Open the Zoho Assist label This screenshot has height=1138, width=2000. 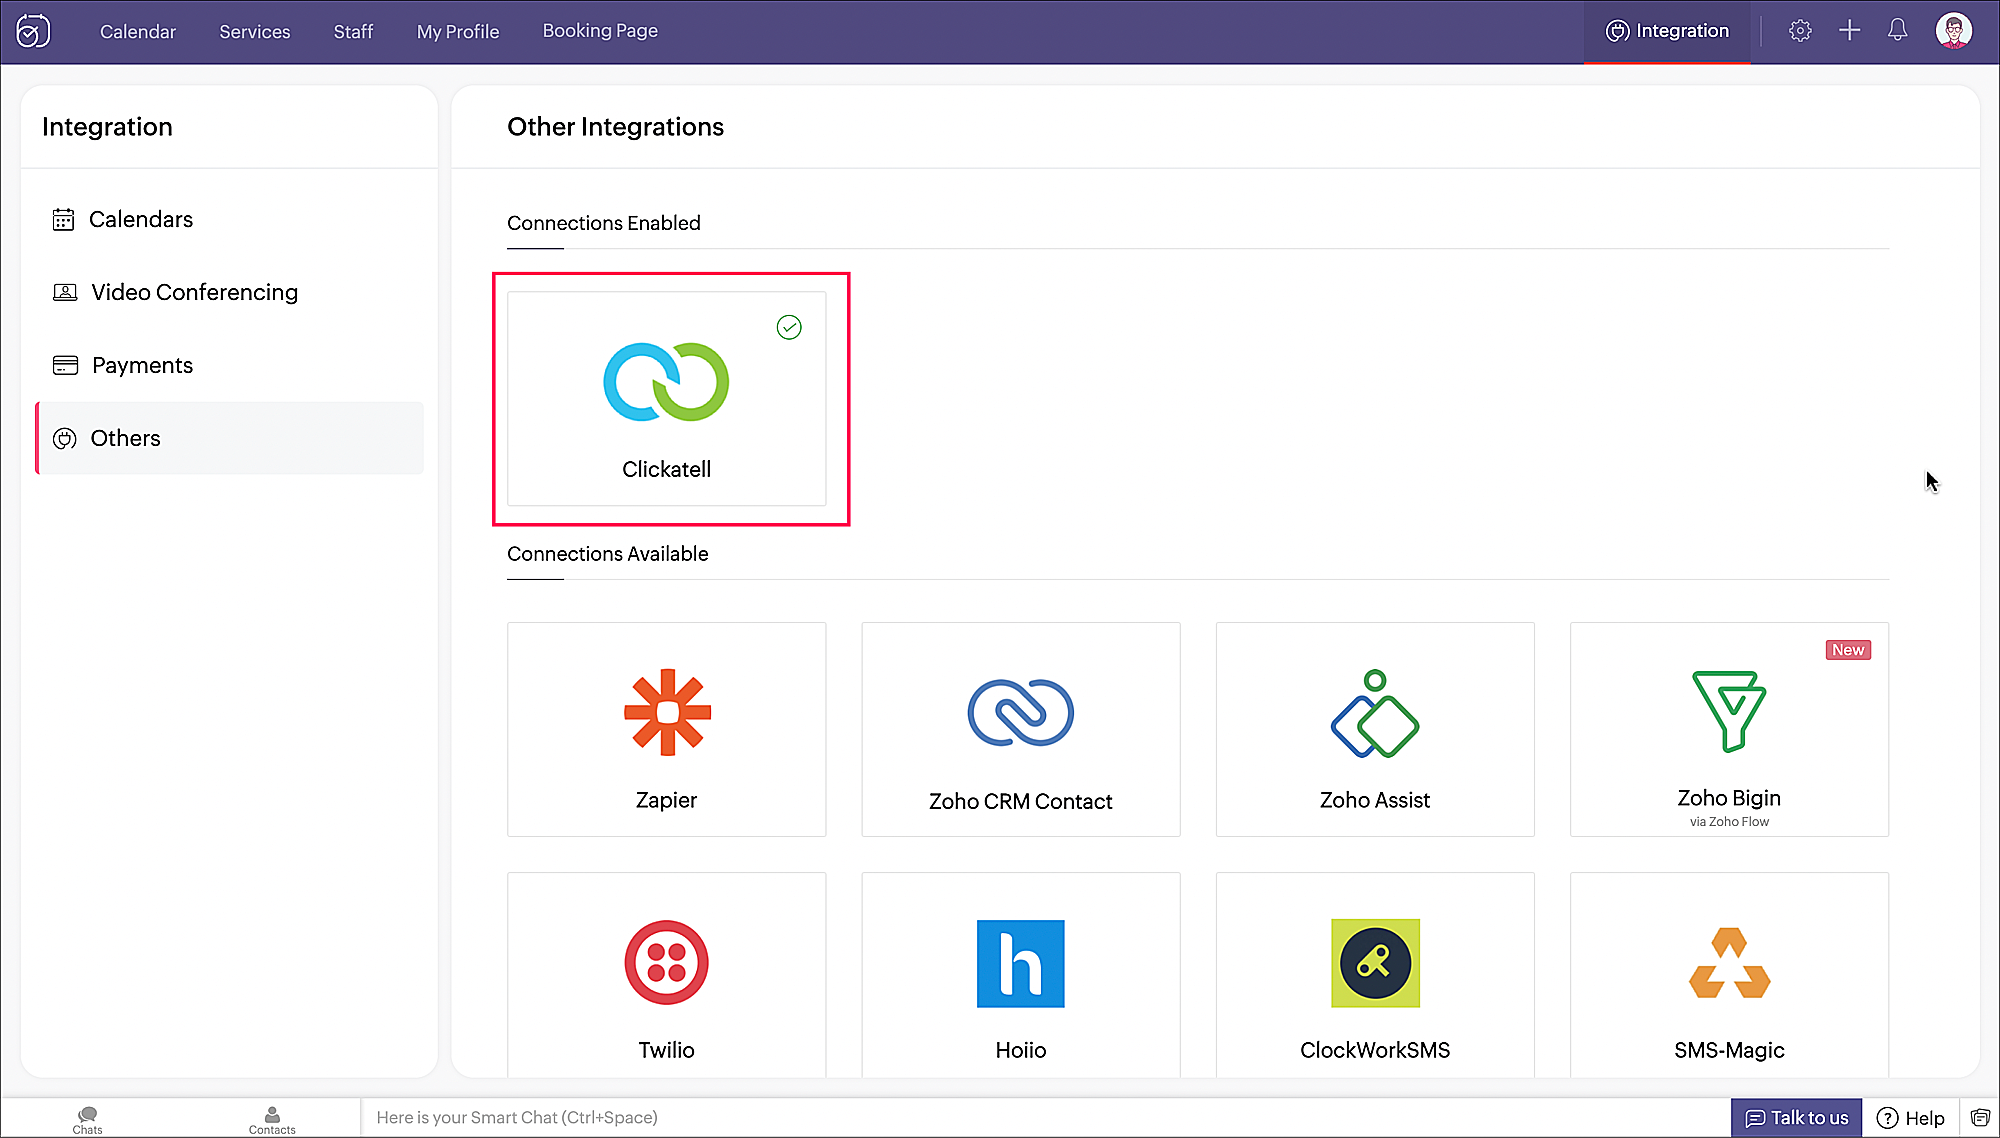point(1375,800)
